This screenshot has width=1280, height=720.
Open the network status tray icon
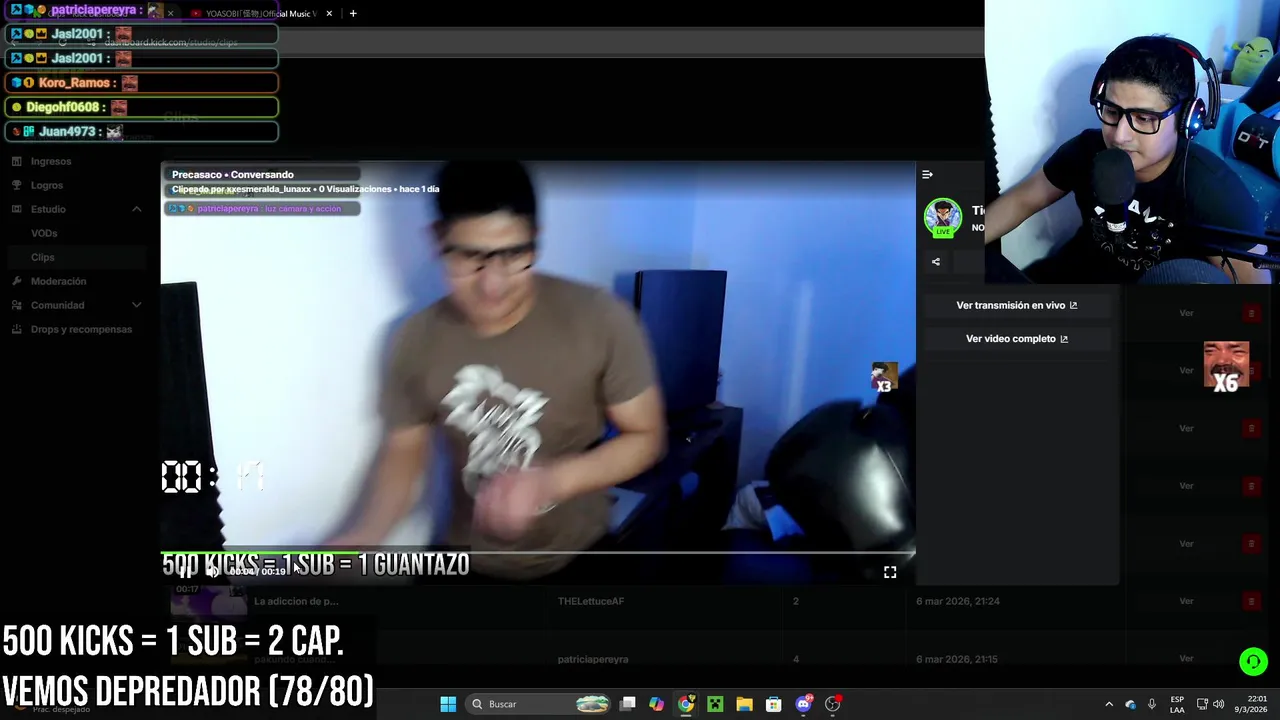1202,704
